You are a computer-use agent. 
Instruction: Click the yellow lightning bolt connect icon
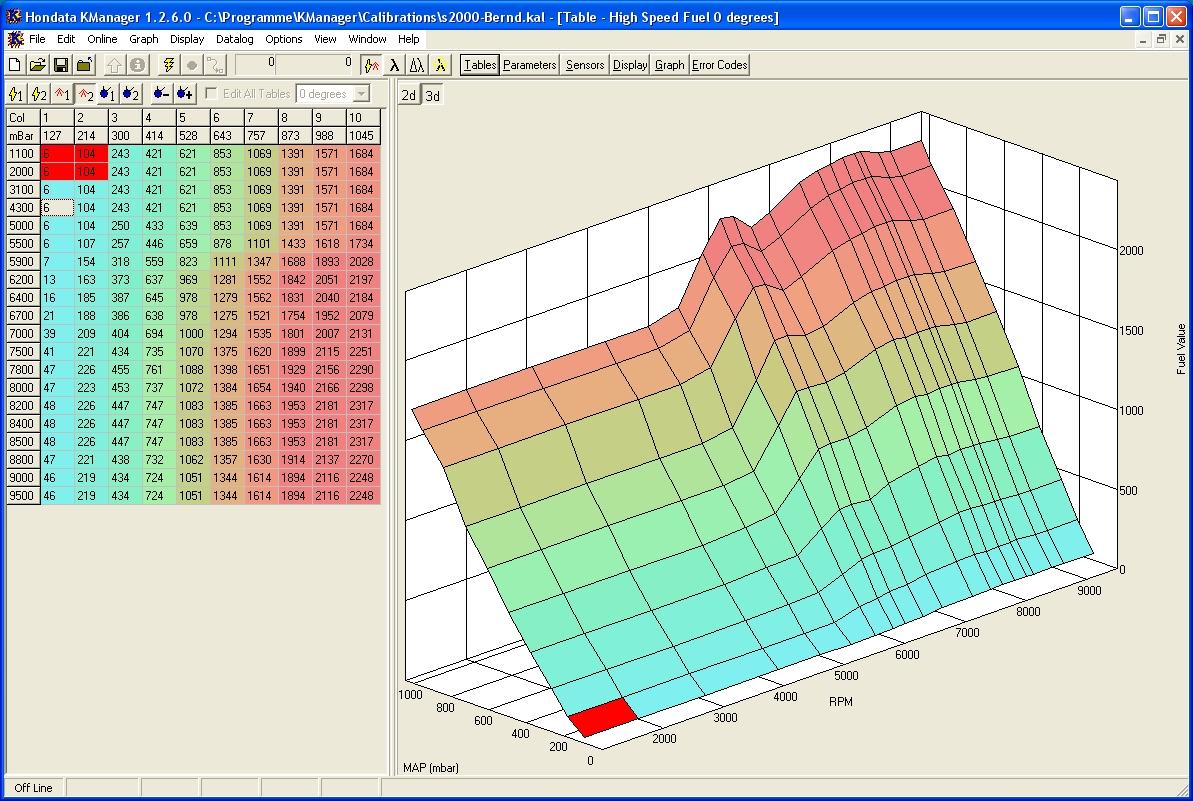coord(169,65)
